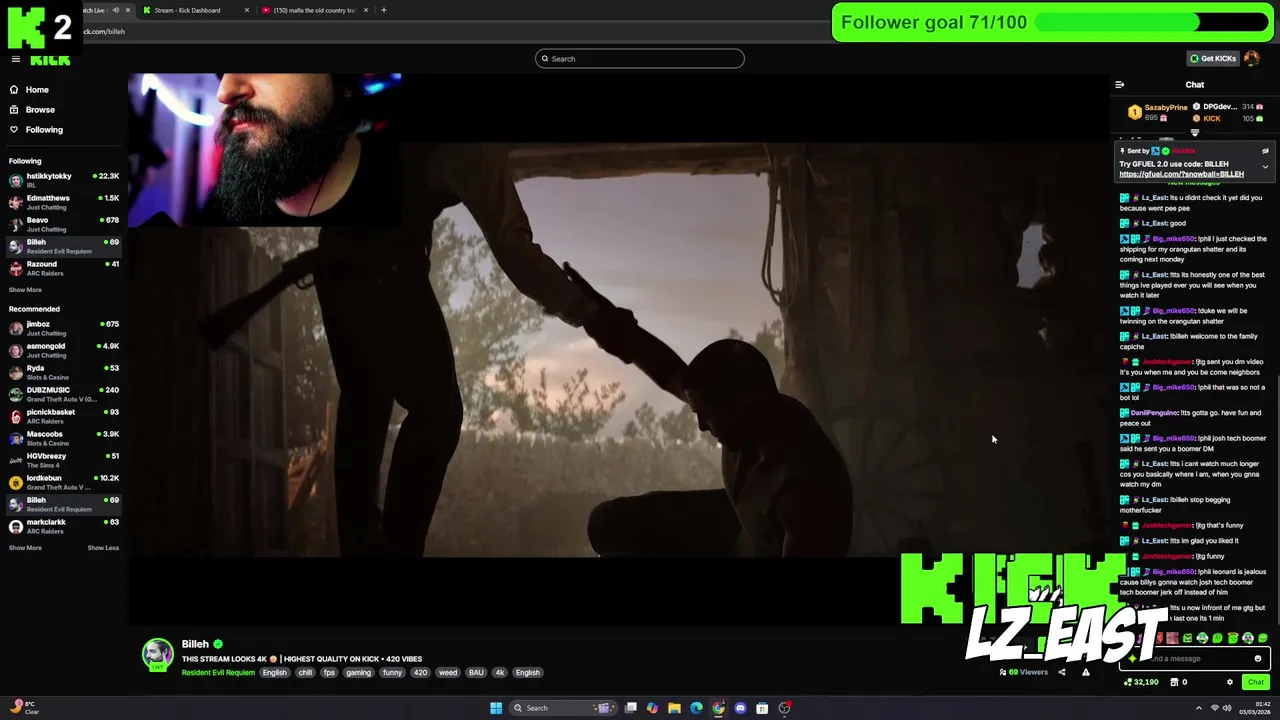The height and width of the screenshot is (720, 1280).
Task: Select the chill tag
Action: pos(305,673)
